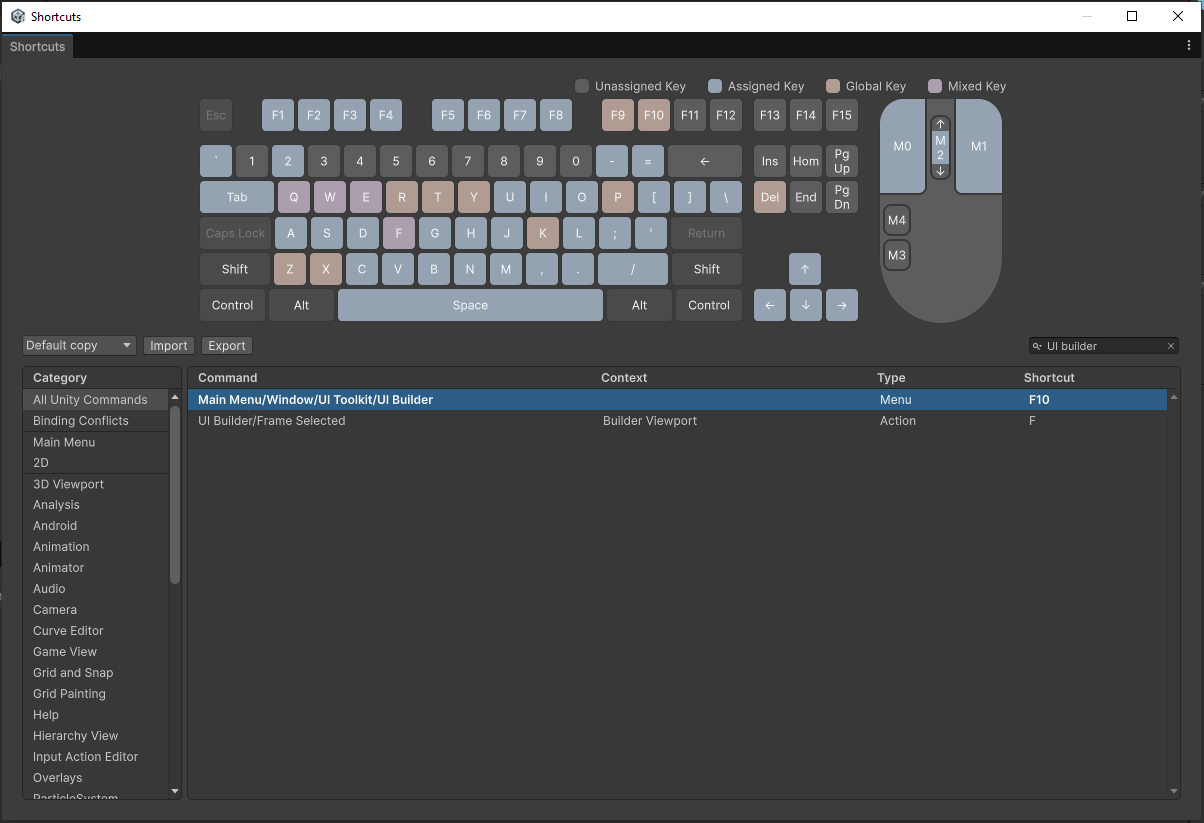Viewport: 1204px width, 823px height.
Task: Open the three-dot overflow menu
Action: pyautogui.click(x=1188, y=45)
